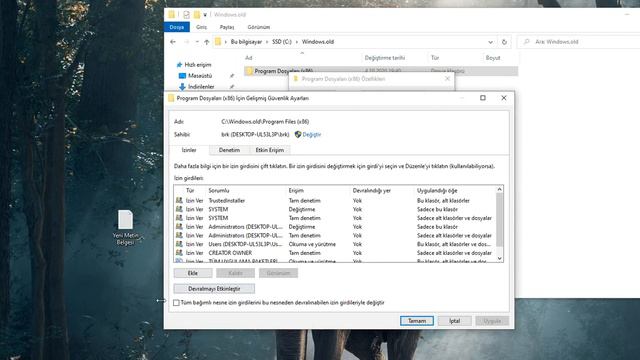Open the Quick Access toolbar customize dropdown
This screenshot has height=360, width=640.
(x=205, y=15)
